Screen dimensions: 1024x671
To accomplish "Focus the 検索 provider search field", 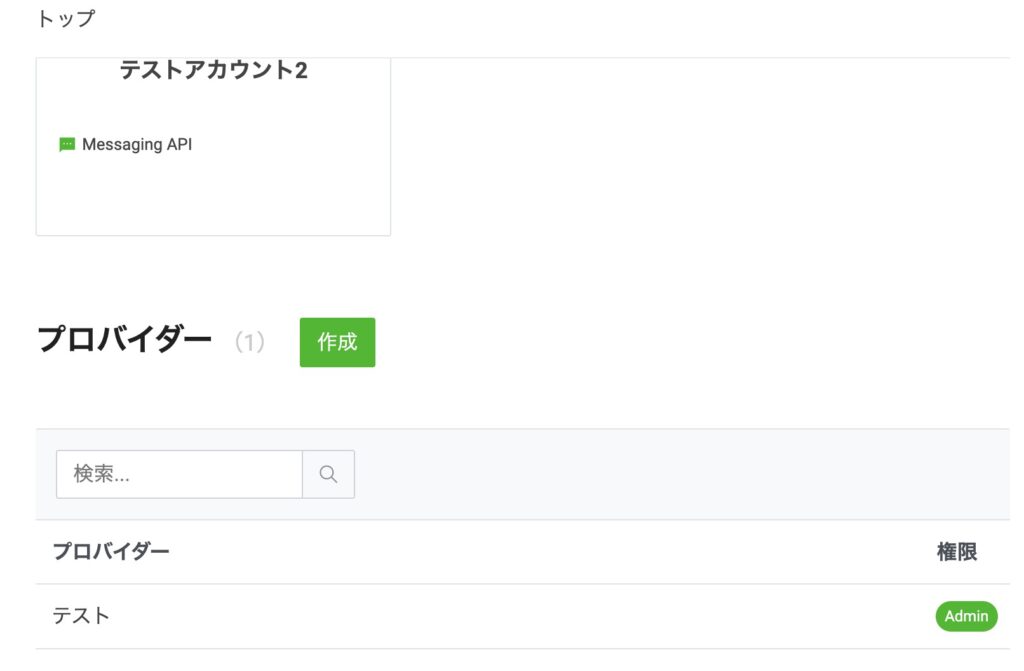I will point(179,474).
